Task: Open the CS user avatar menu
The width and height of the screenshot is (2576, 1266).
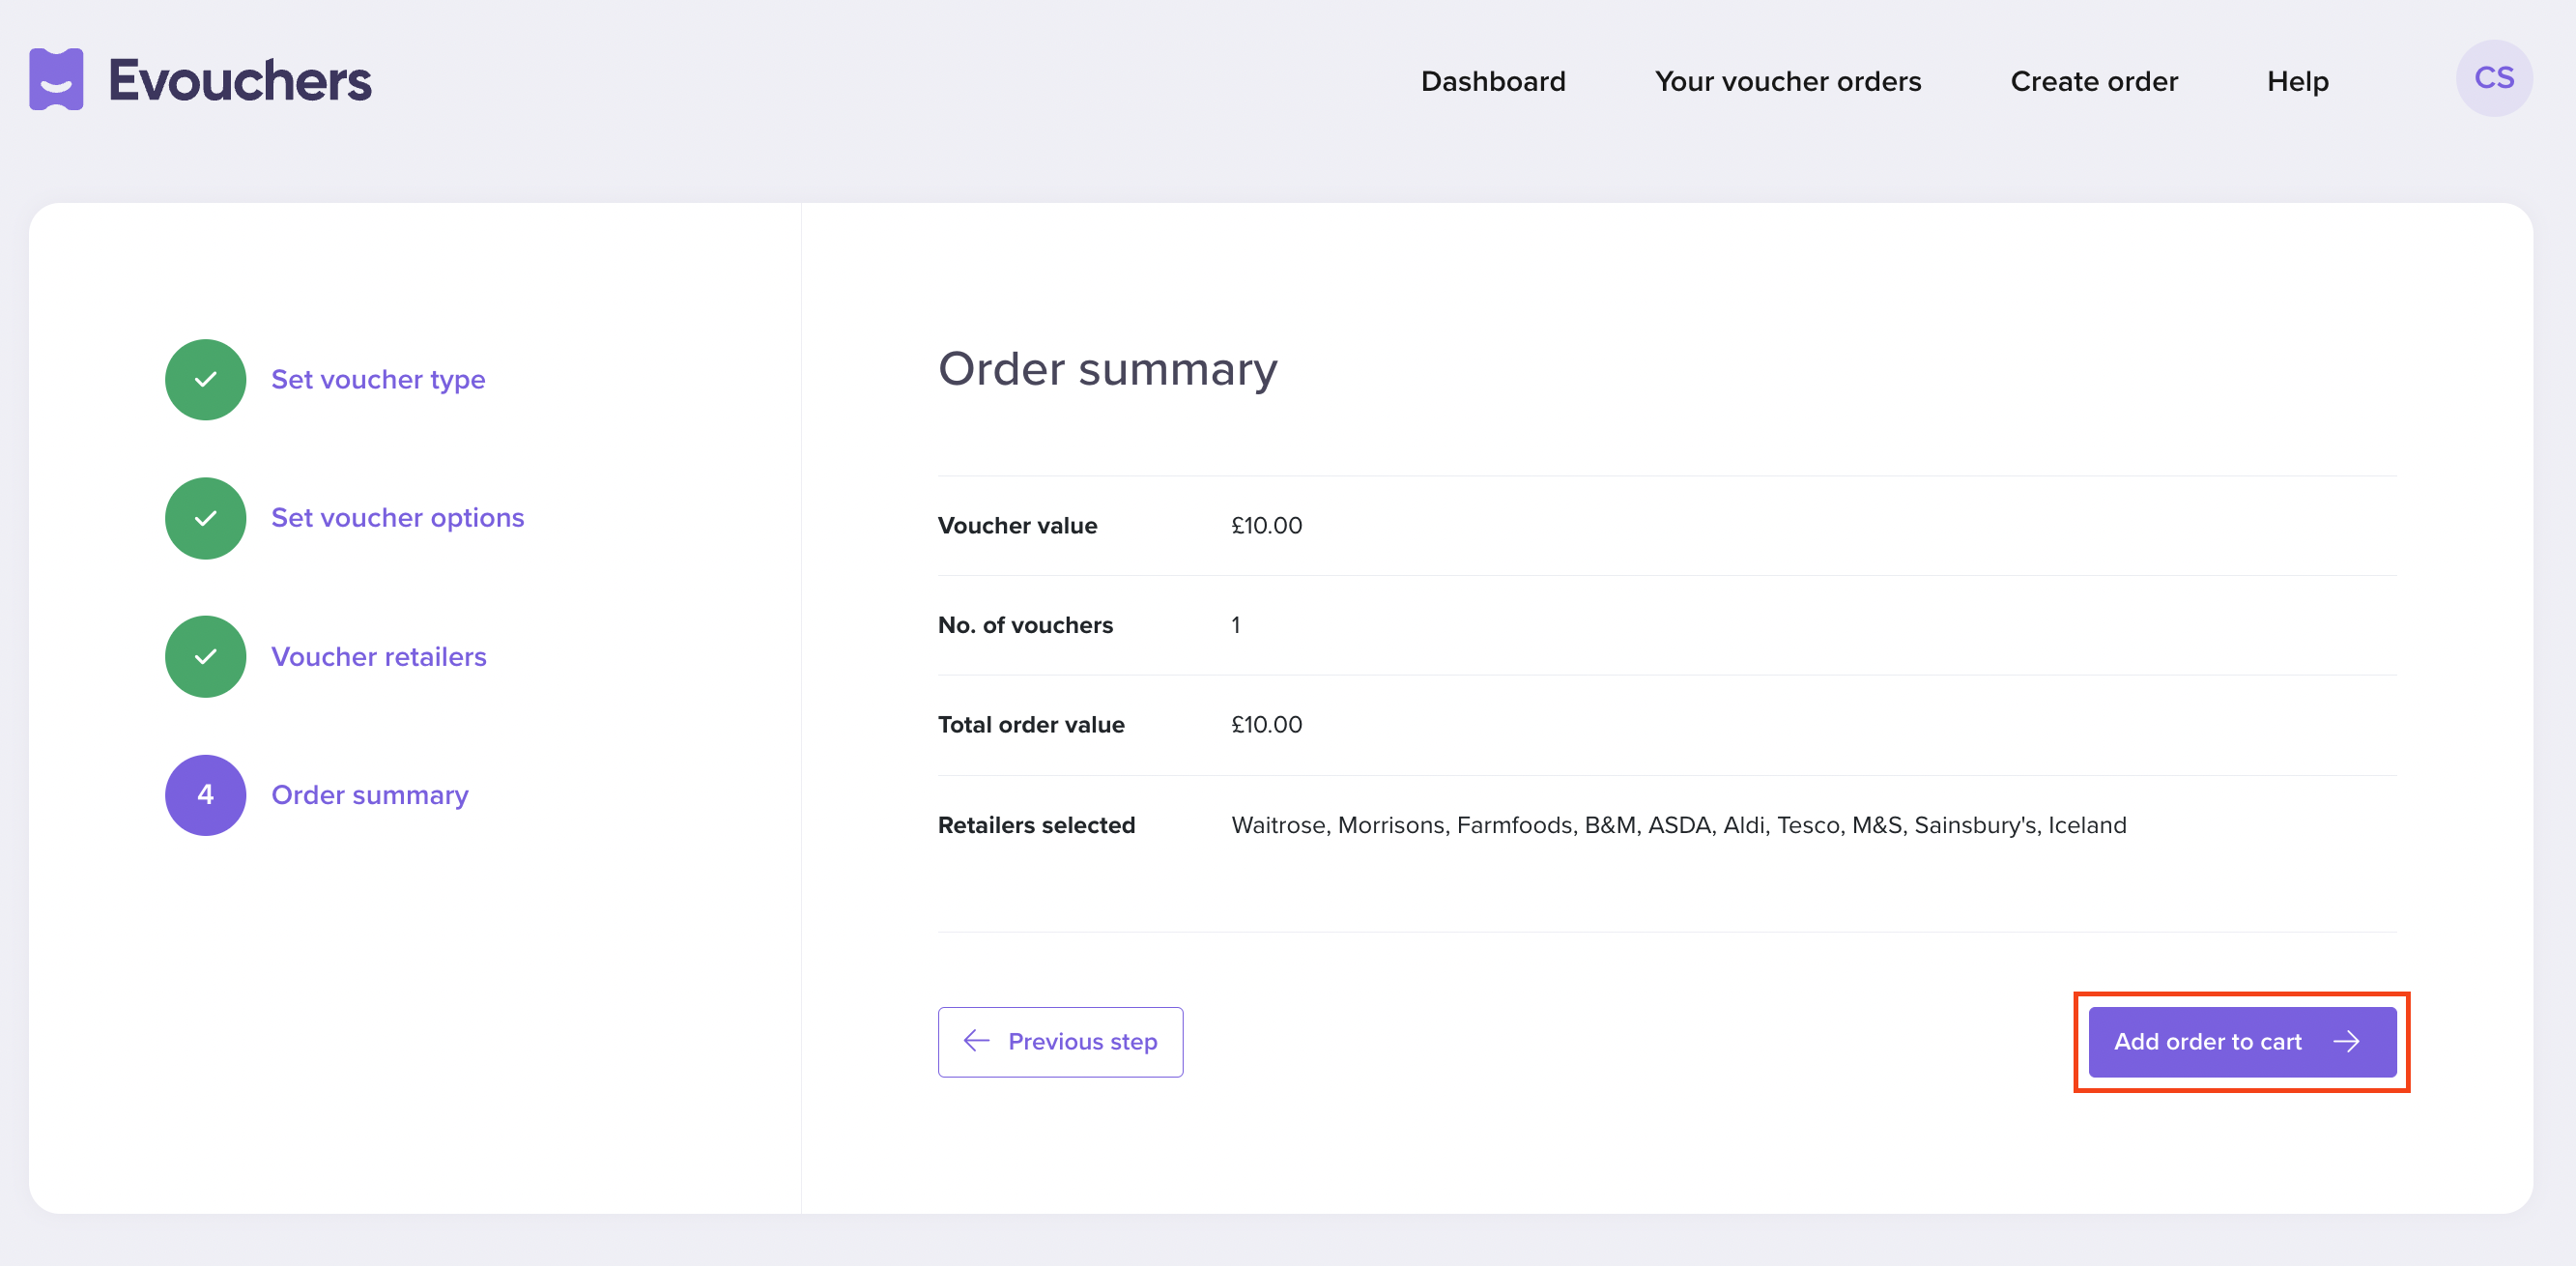Action: (2493, 78)
